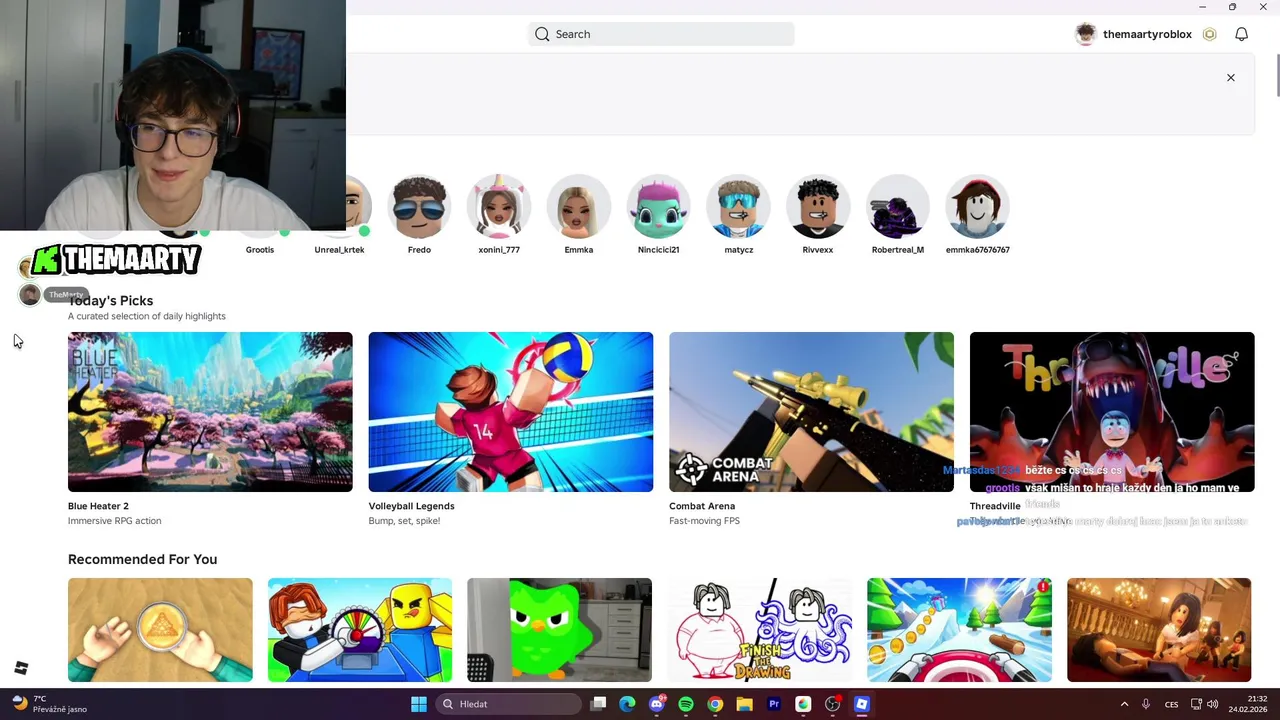
Task: Open the notifications bell
Action: 1241,34
